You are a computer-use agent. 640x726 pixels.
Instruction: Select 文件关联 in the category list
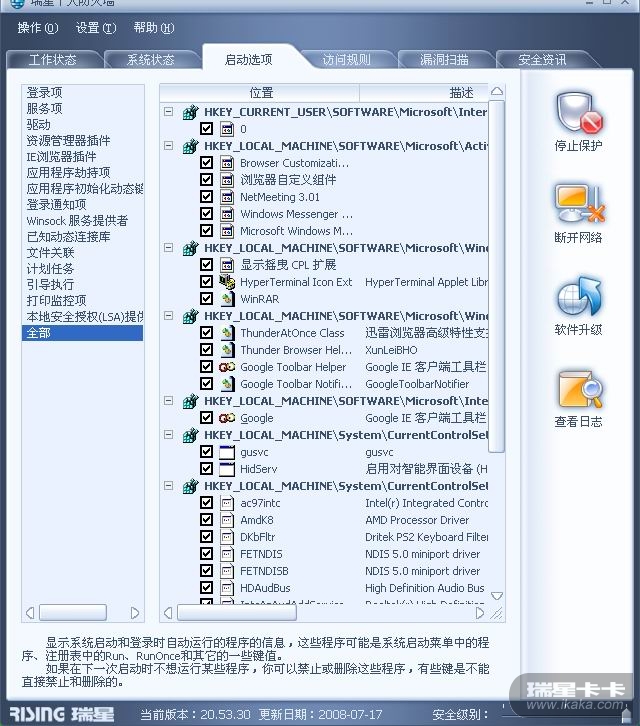[50, 253]
